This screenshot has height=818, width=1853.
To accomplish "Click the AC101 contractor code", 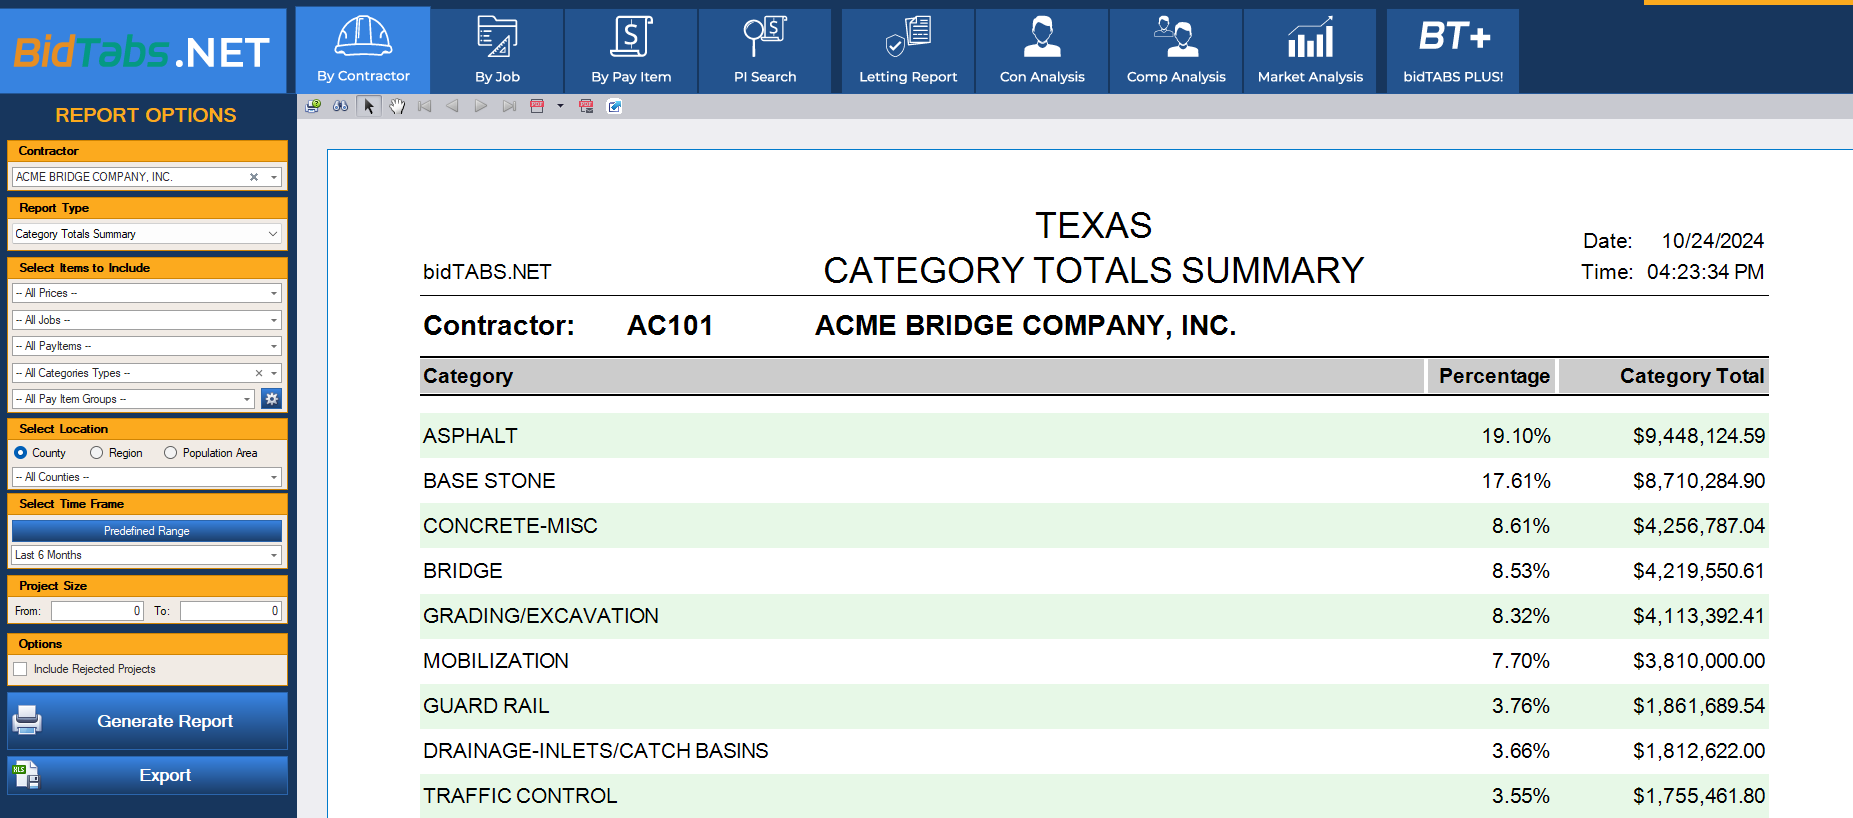I will pyautogui.click(x=670, y=325).
